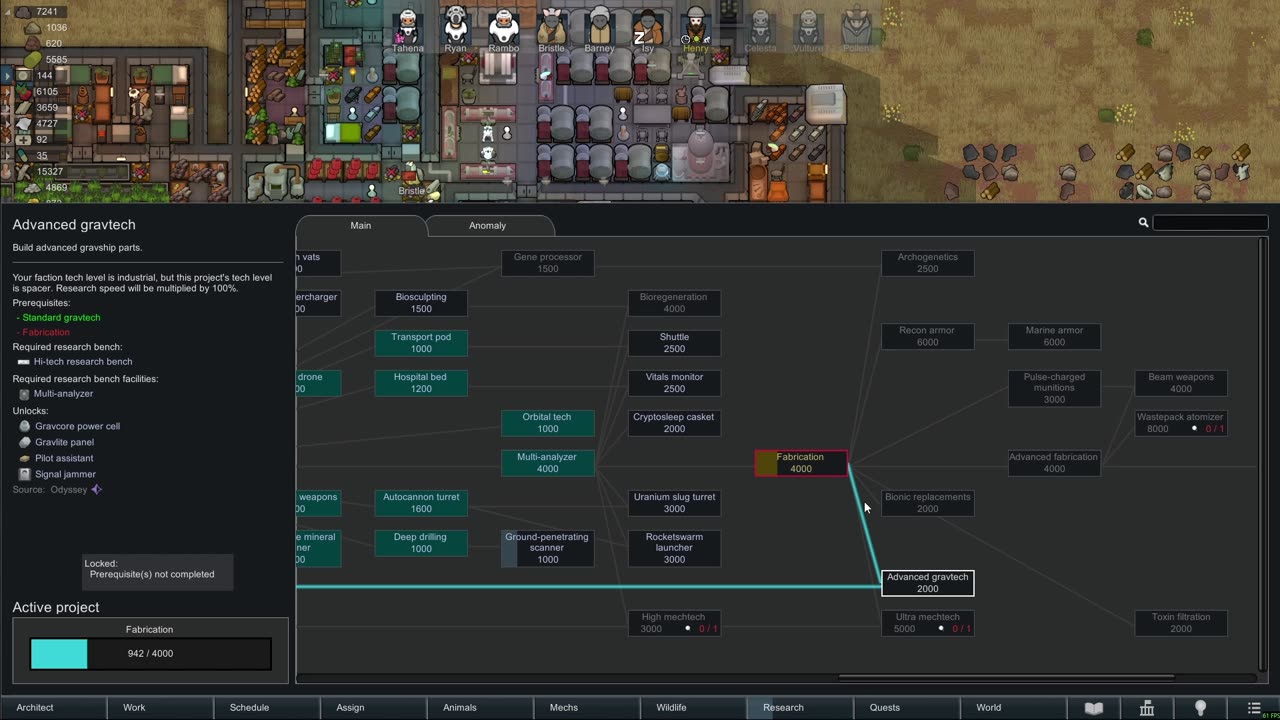Click the Odyssey expansion source icon
1280x720 pixels.
[97, 490]
